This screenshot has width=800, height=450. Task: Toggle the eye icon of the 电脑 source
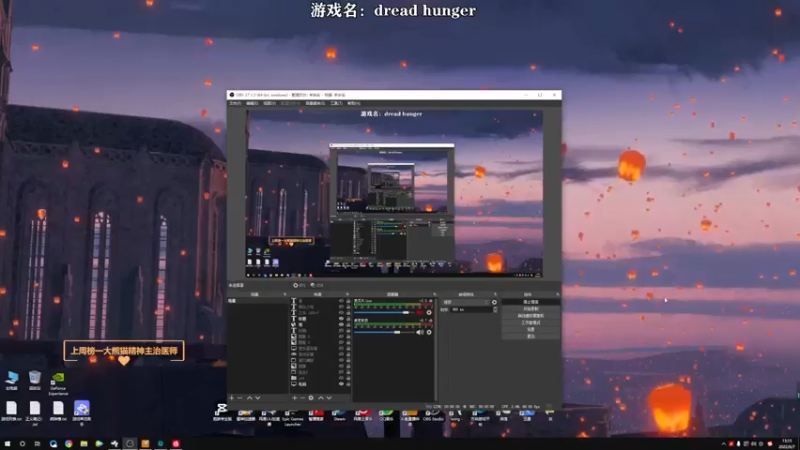341,384
